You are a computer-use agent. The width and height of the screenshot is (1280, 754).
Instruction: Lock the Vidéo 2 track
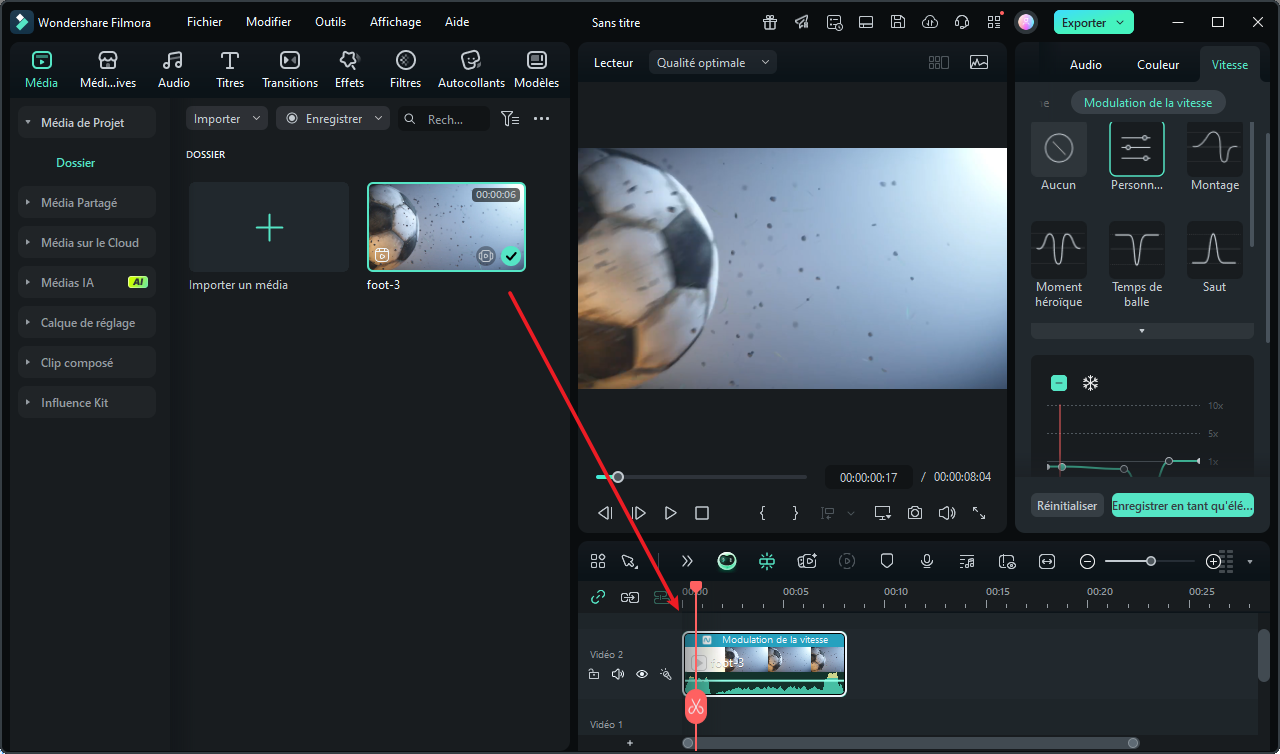coord(594,674)
